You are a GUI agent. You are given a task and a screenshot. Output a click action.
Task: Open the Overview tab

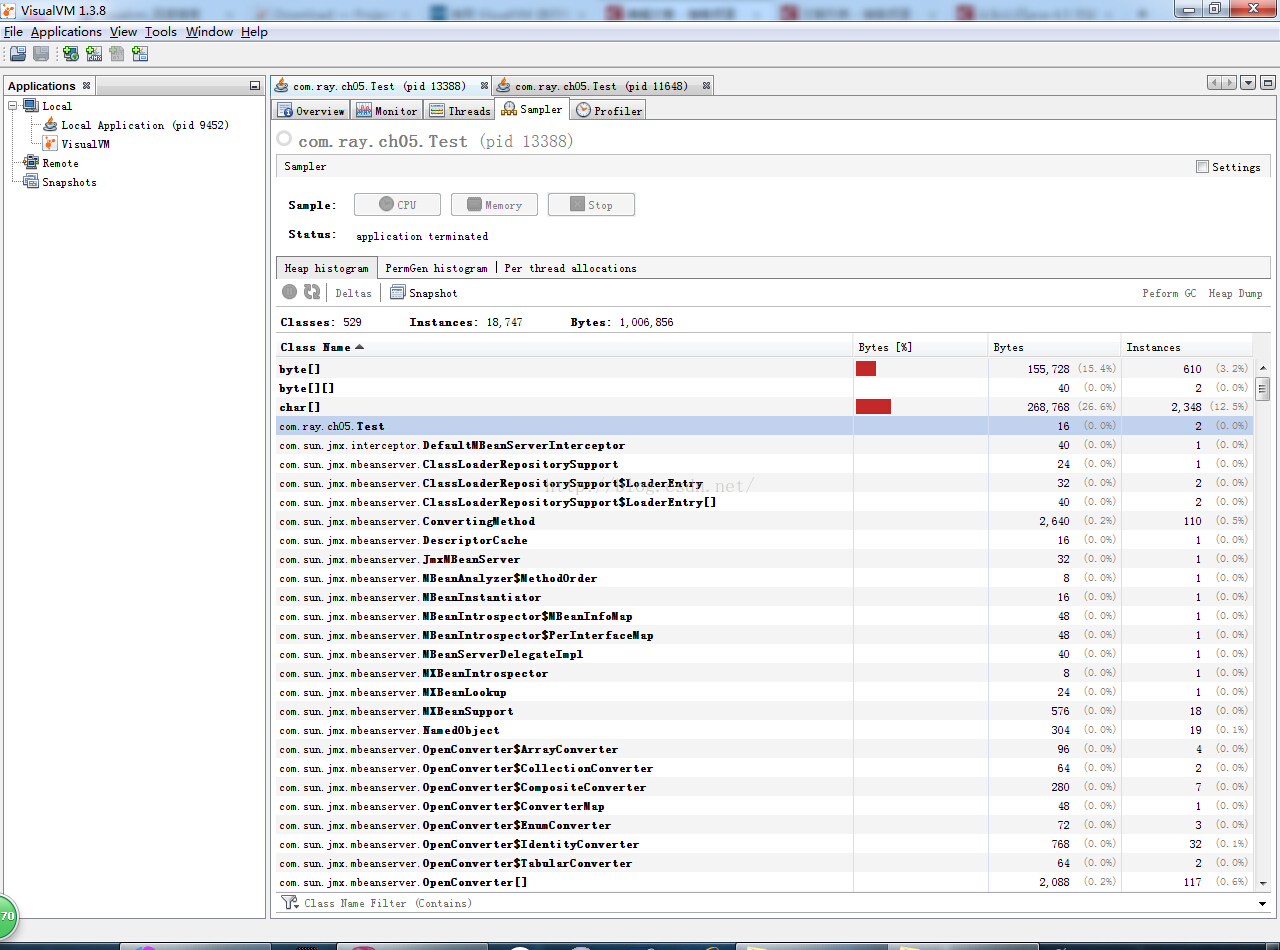[312, 111]
